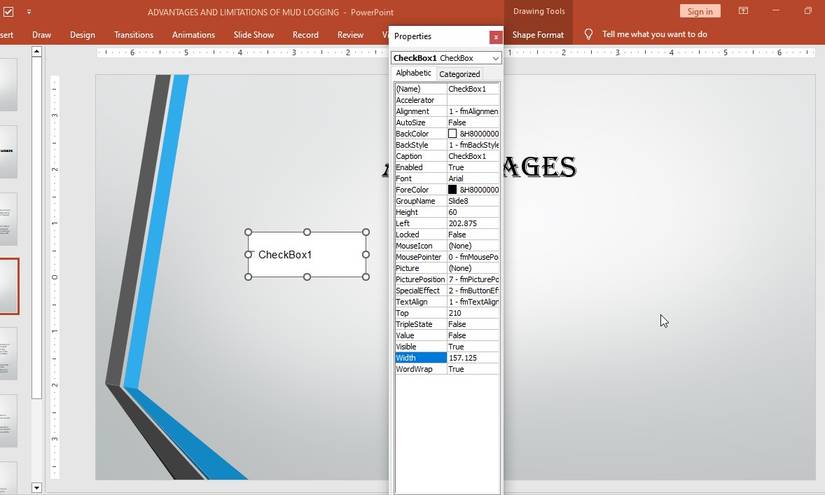Toggle the CheckBox1 checkbox on slide
Image resolution: width=825 pixels, height=495 pixels.
click(253, 255)
